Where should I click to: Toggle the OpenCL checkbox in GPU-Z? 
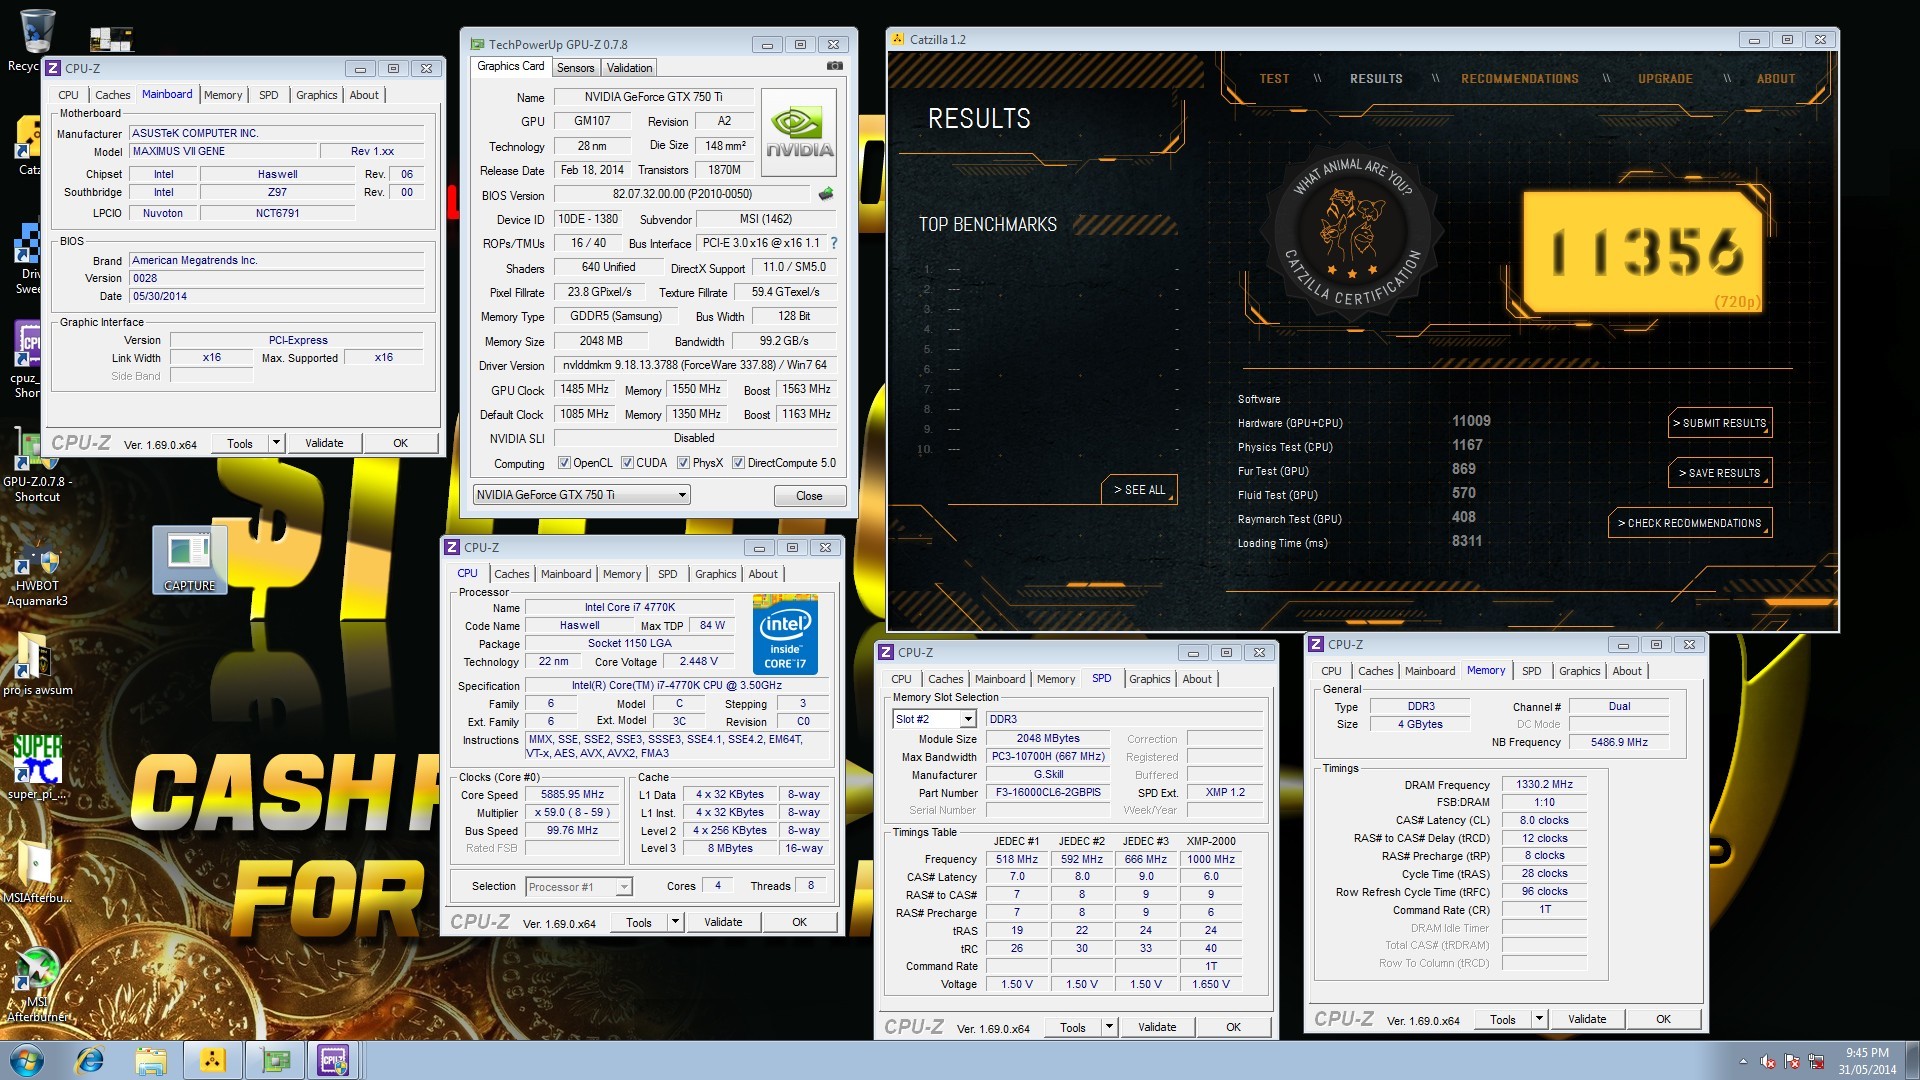(564, 463)
